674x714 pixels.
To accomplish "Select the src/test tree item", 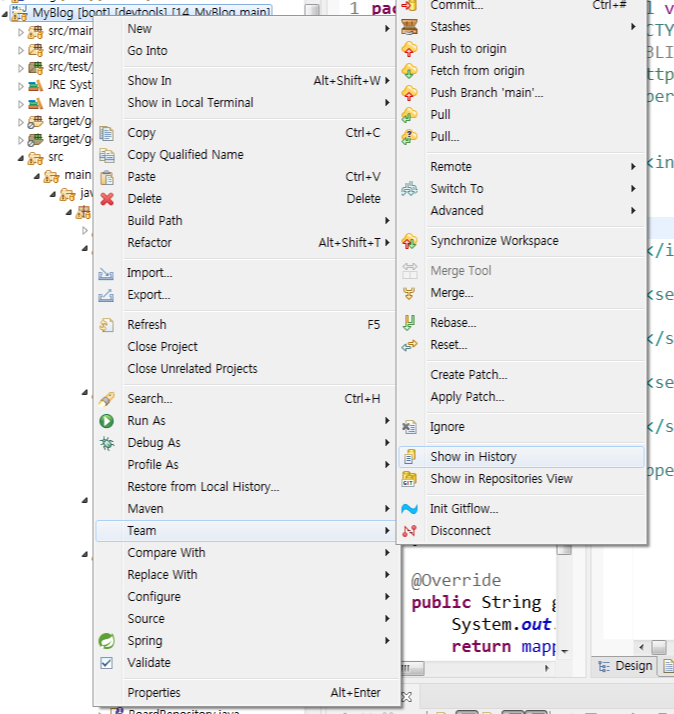I will 71,67.
